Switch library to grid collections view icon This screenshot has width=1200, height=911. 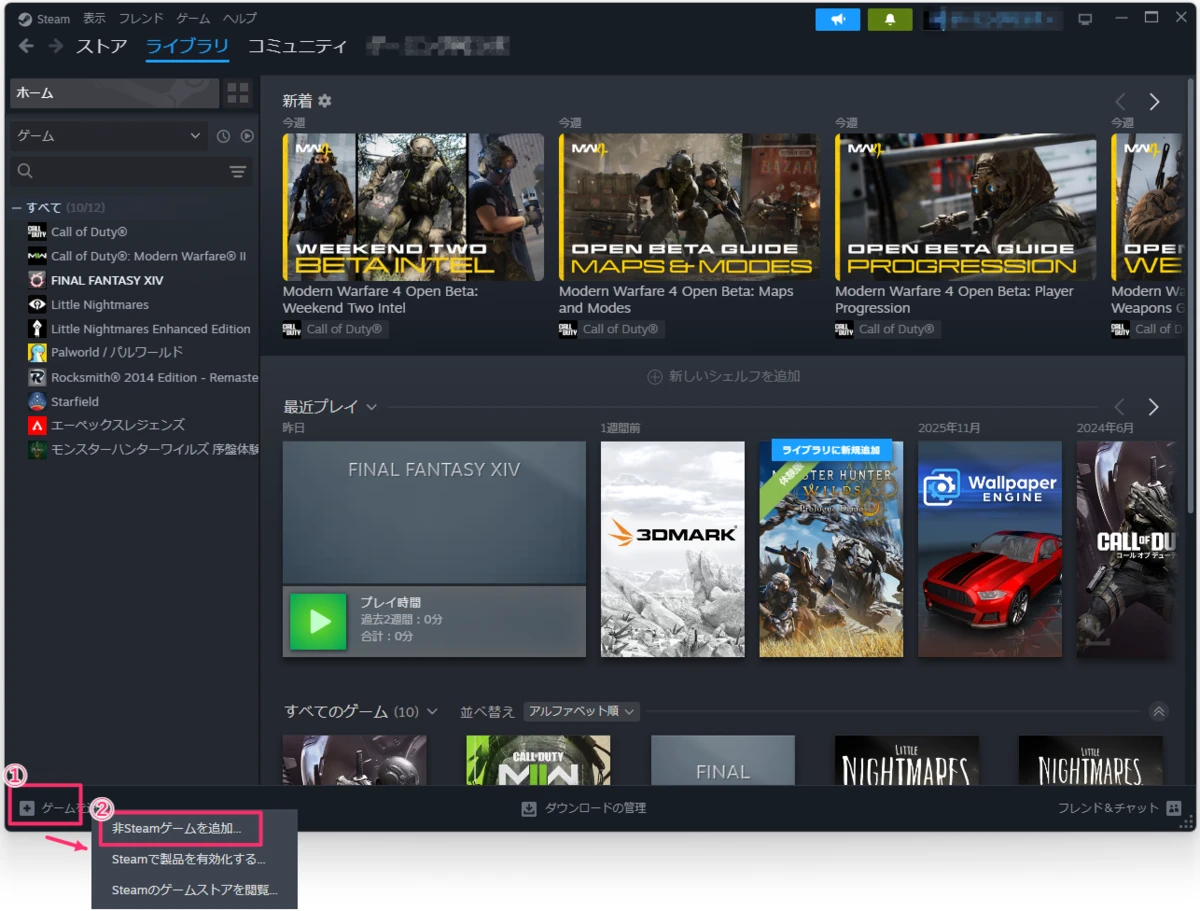click(238, 94)
